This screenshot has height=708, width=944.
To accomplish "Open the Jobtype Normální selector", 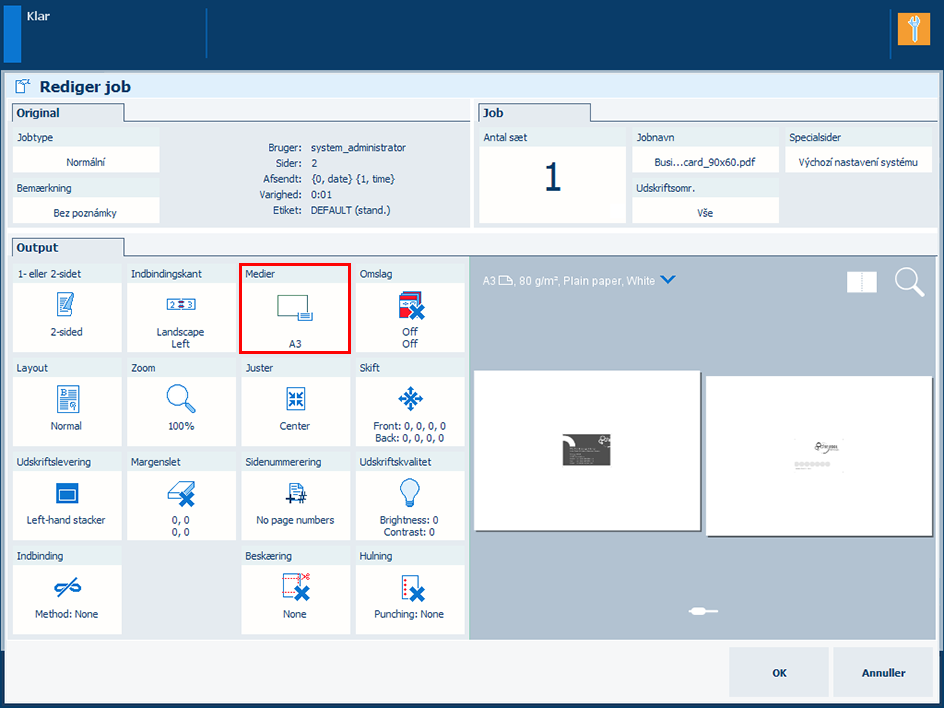I will pyautogui.click(x=86, y=161).
